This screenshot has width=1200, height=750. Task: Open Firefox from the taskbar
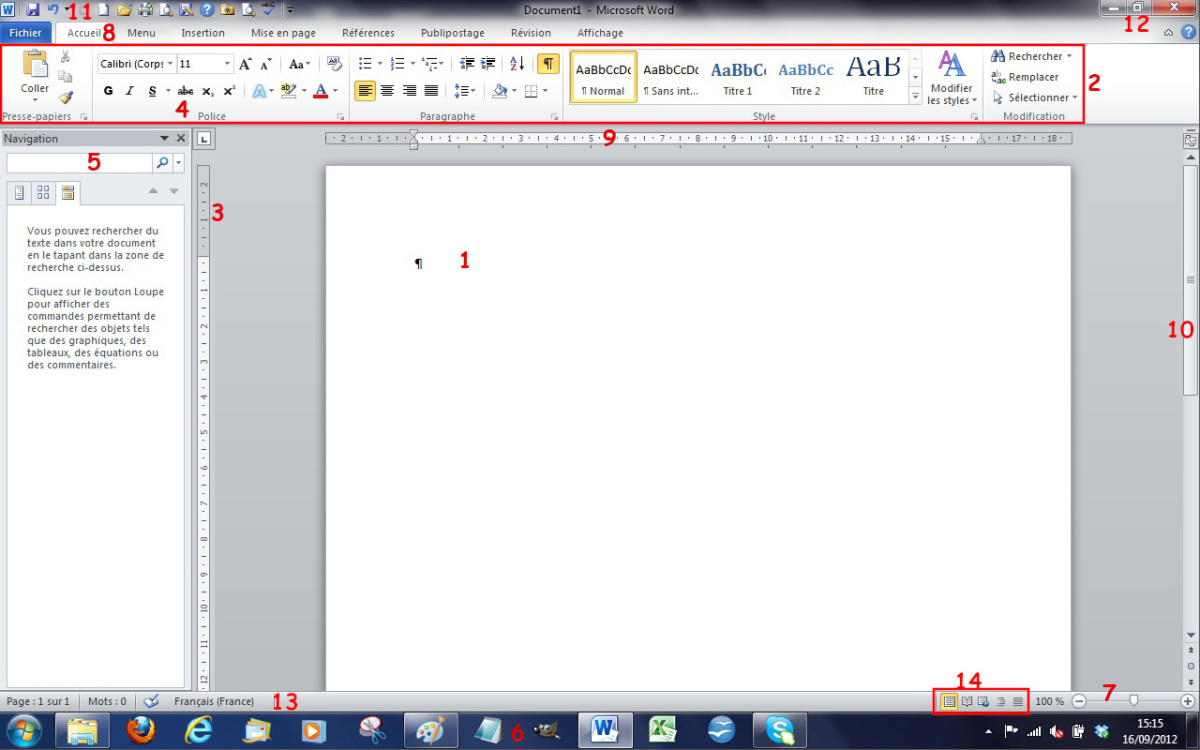tap(142, 732)
